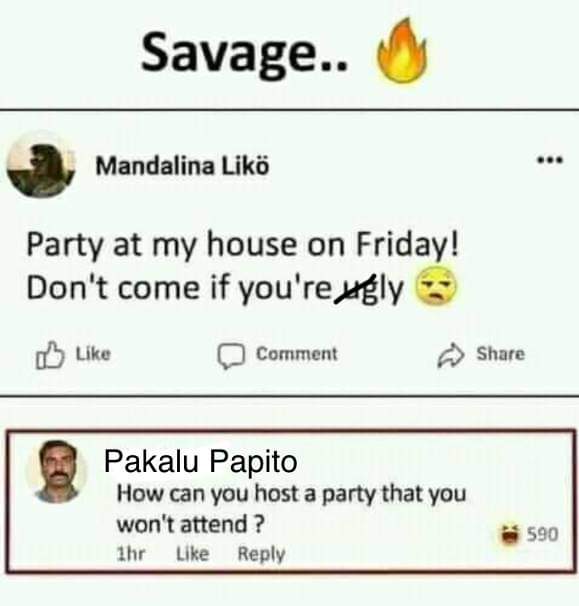Image resolution: width=579 pixels, height=606 pixels.
Task: Click the Comment text label under the post
Action: (297, 354)
